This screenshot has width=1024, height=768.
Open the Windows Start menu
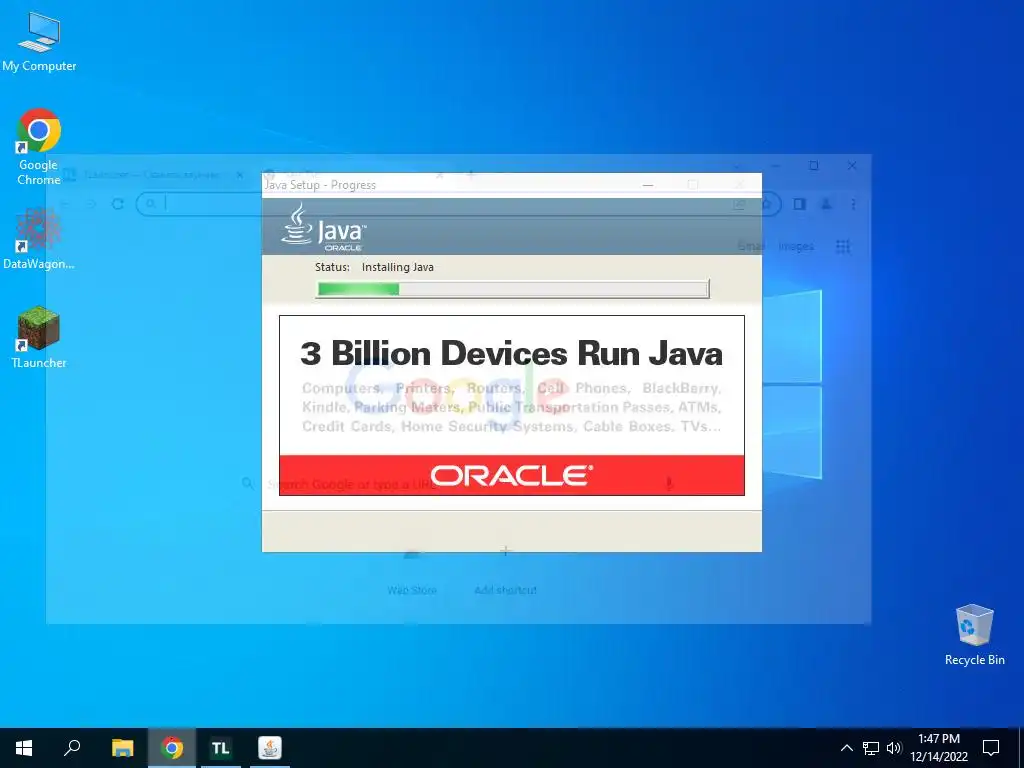(24, 748)
